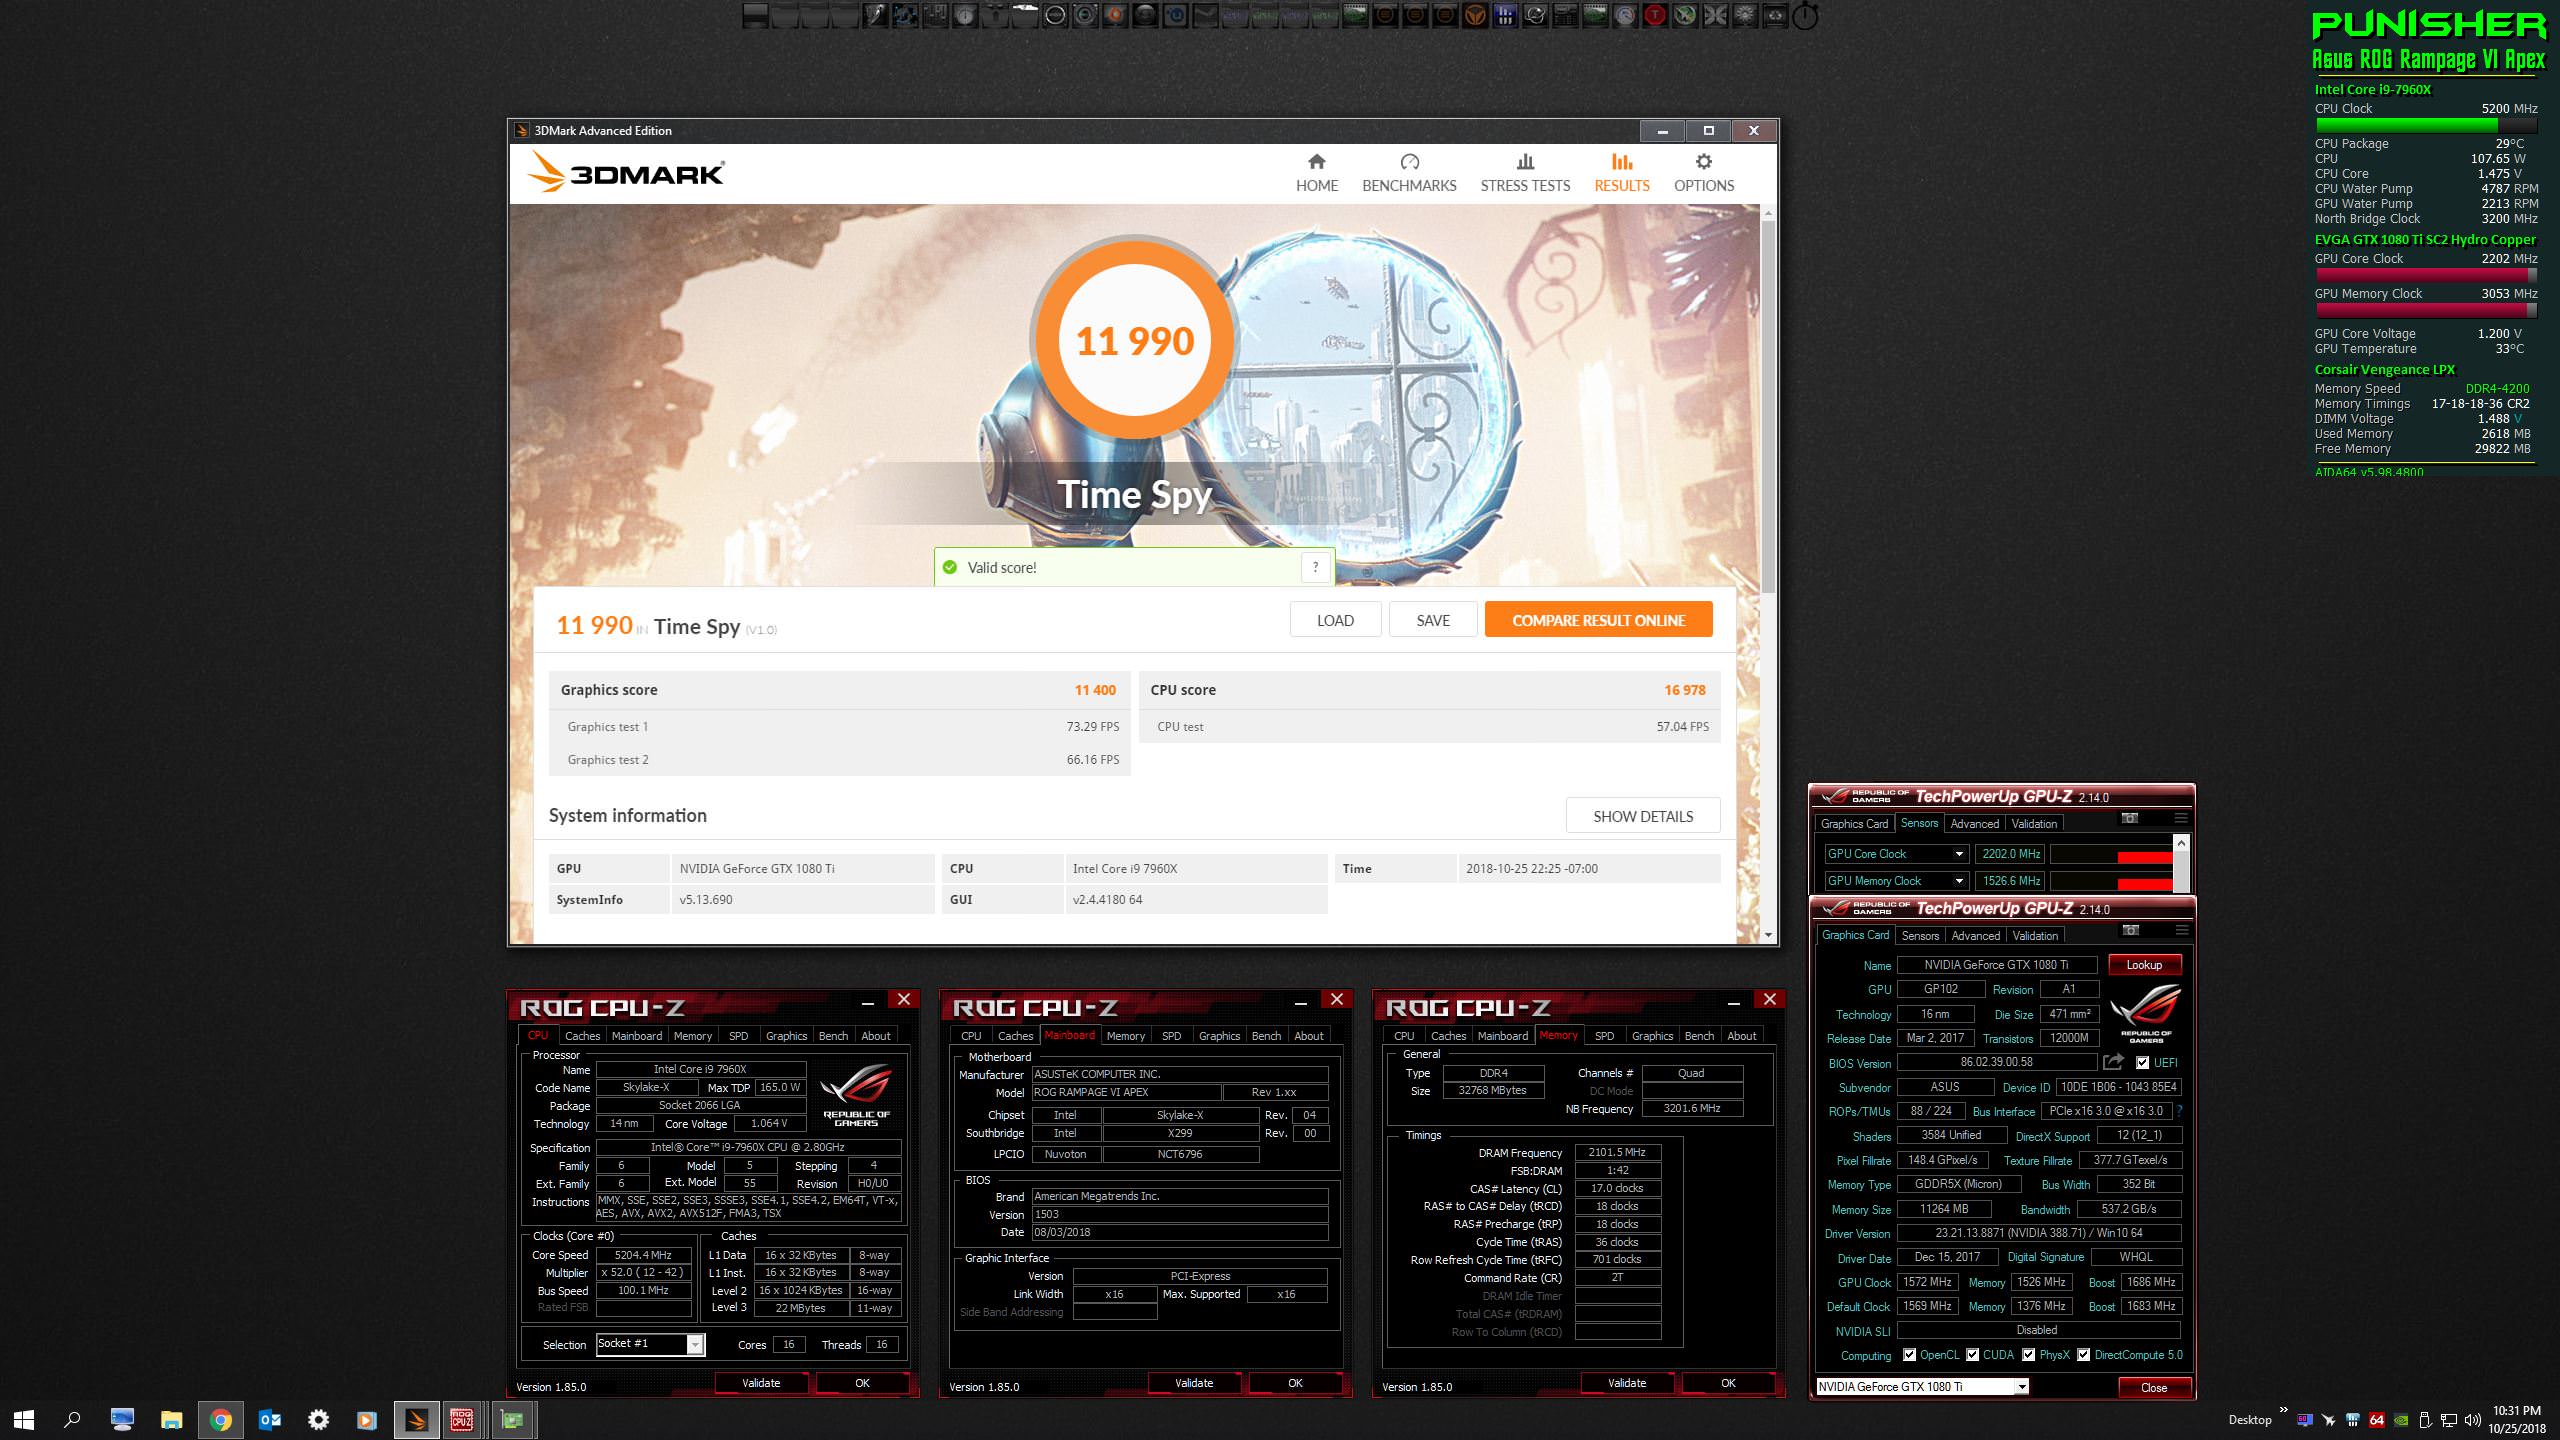
Task: Click Lookup in GPU-Z
Action: (x=2144, y=965)
